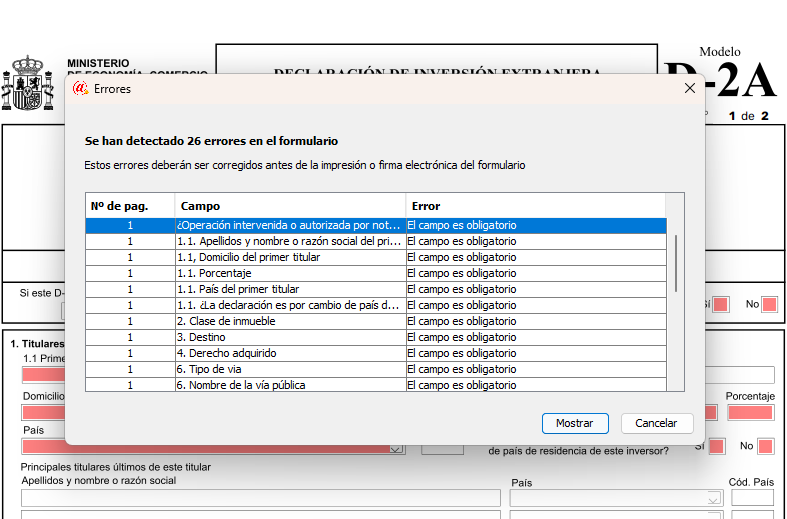Image resolution: width=787 pixels, height=519 pixels.
Task: Click the Errores dialog @ icon
Action: [x=81, y=89]
